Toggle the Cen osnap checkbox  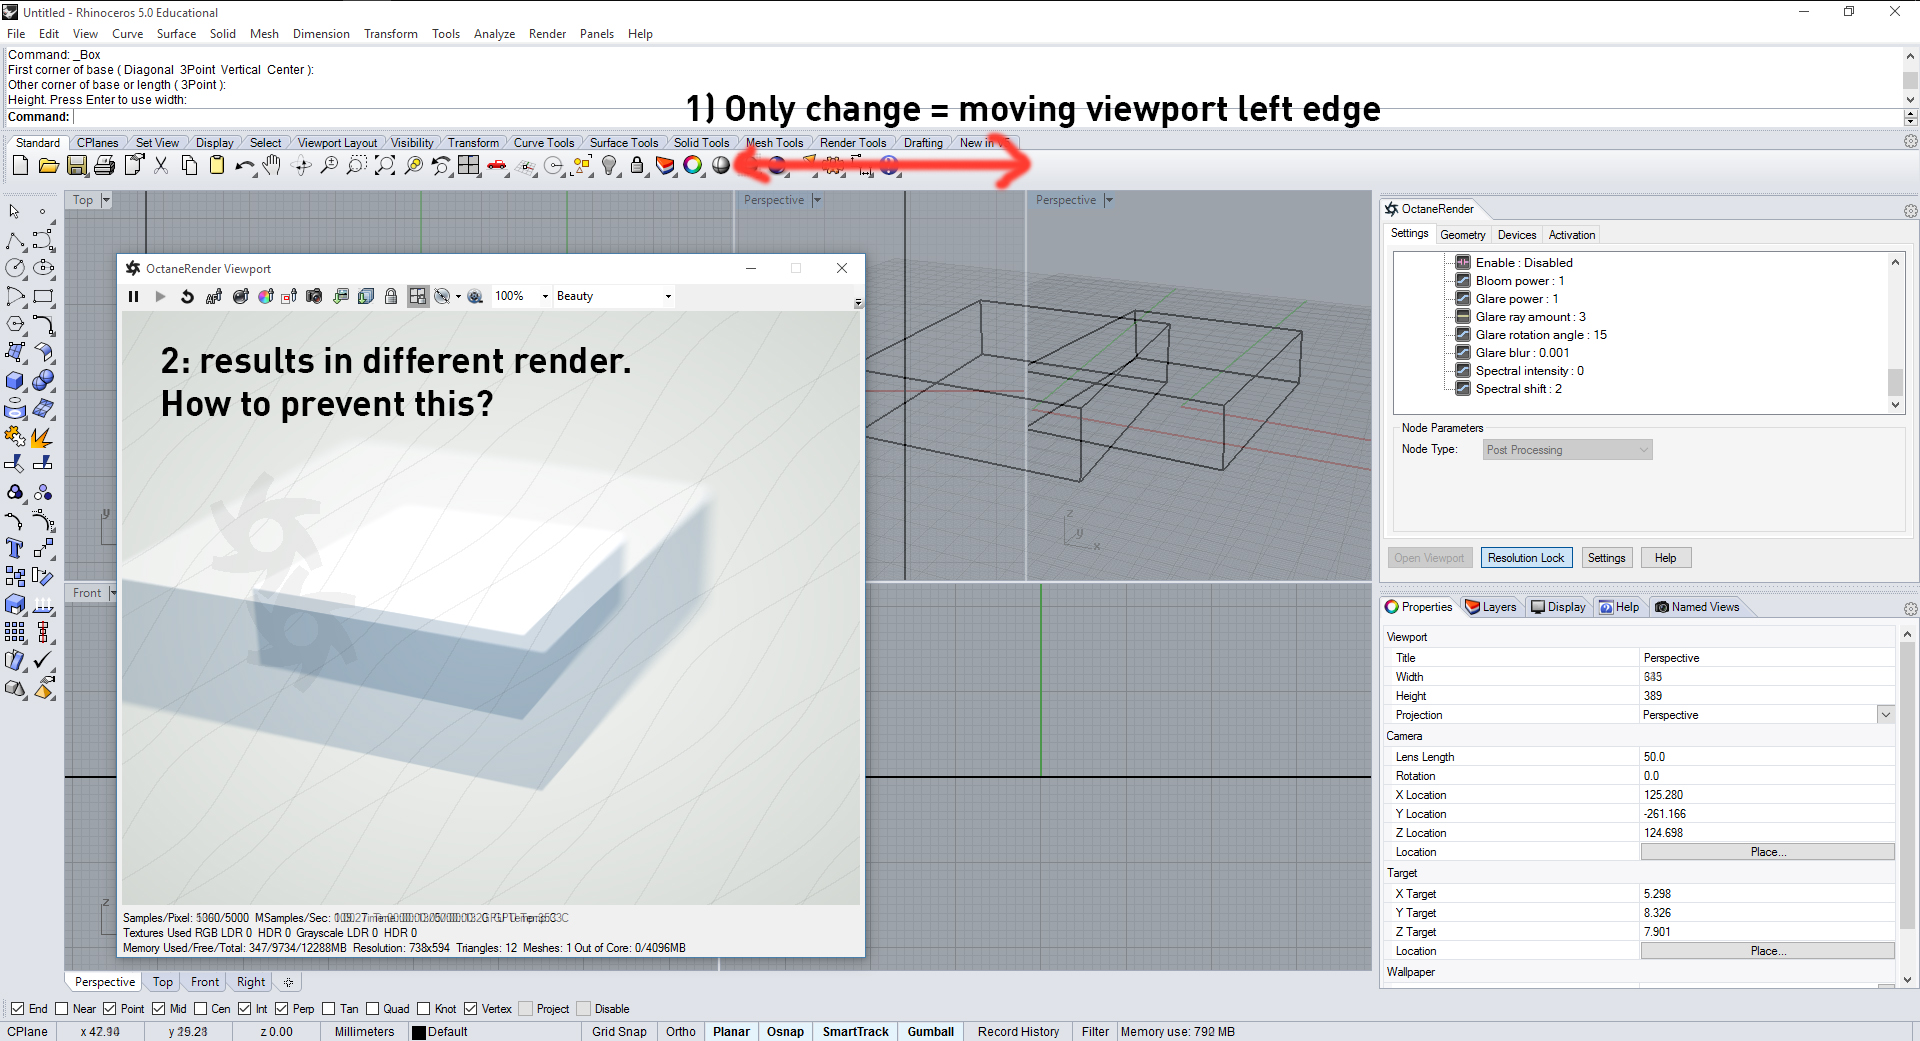[200, 1009]
